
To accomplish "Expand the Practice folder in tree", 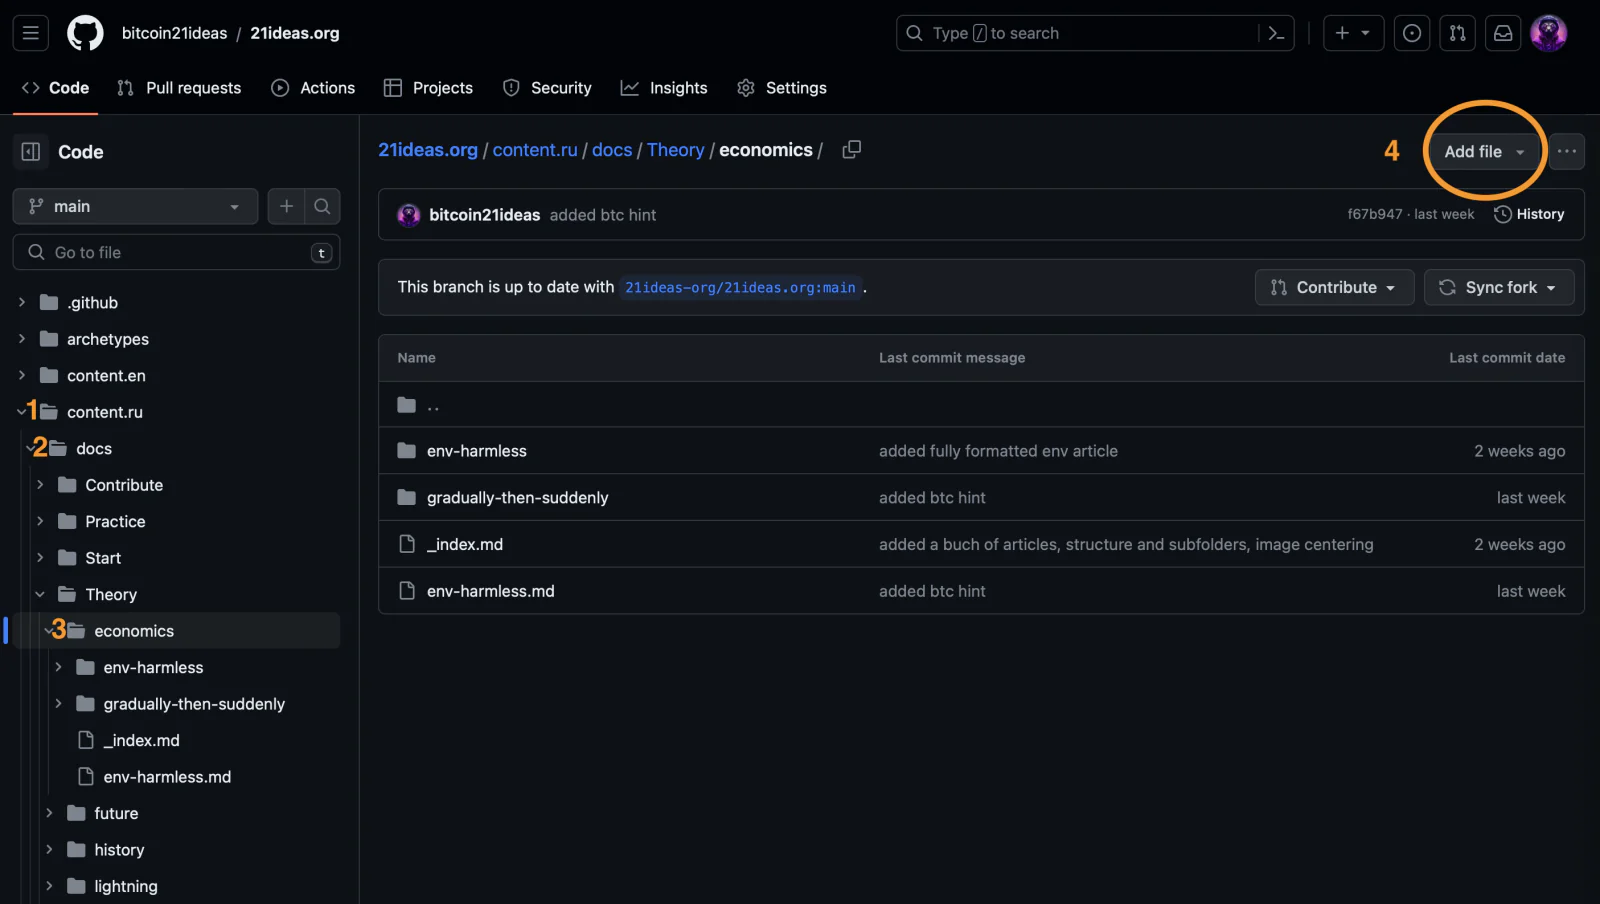I will point(40,521).
